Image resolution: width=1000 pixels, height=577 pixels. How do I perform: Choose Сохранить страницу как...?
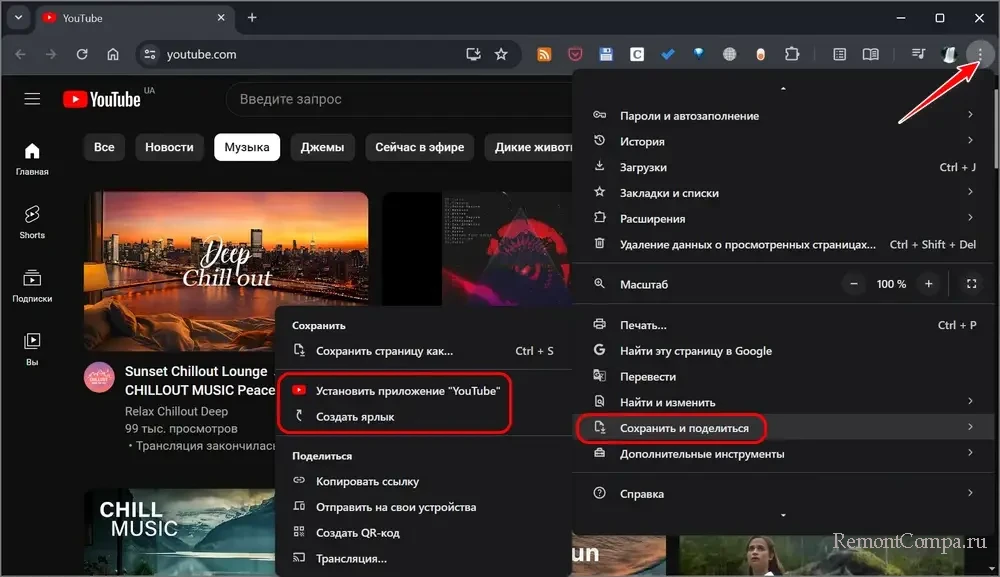pos(423,351)
